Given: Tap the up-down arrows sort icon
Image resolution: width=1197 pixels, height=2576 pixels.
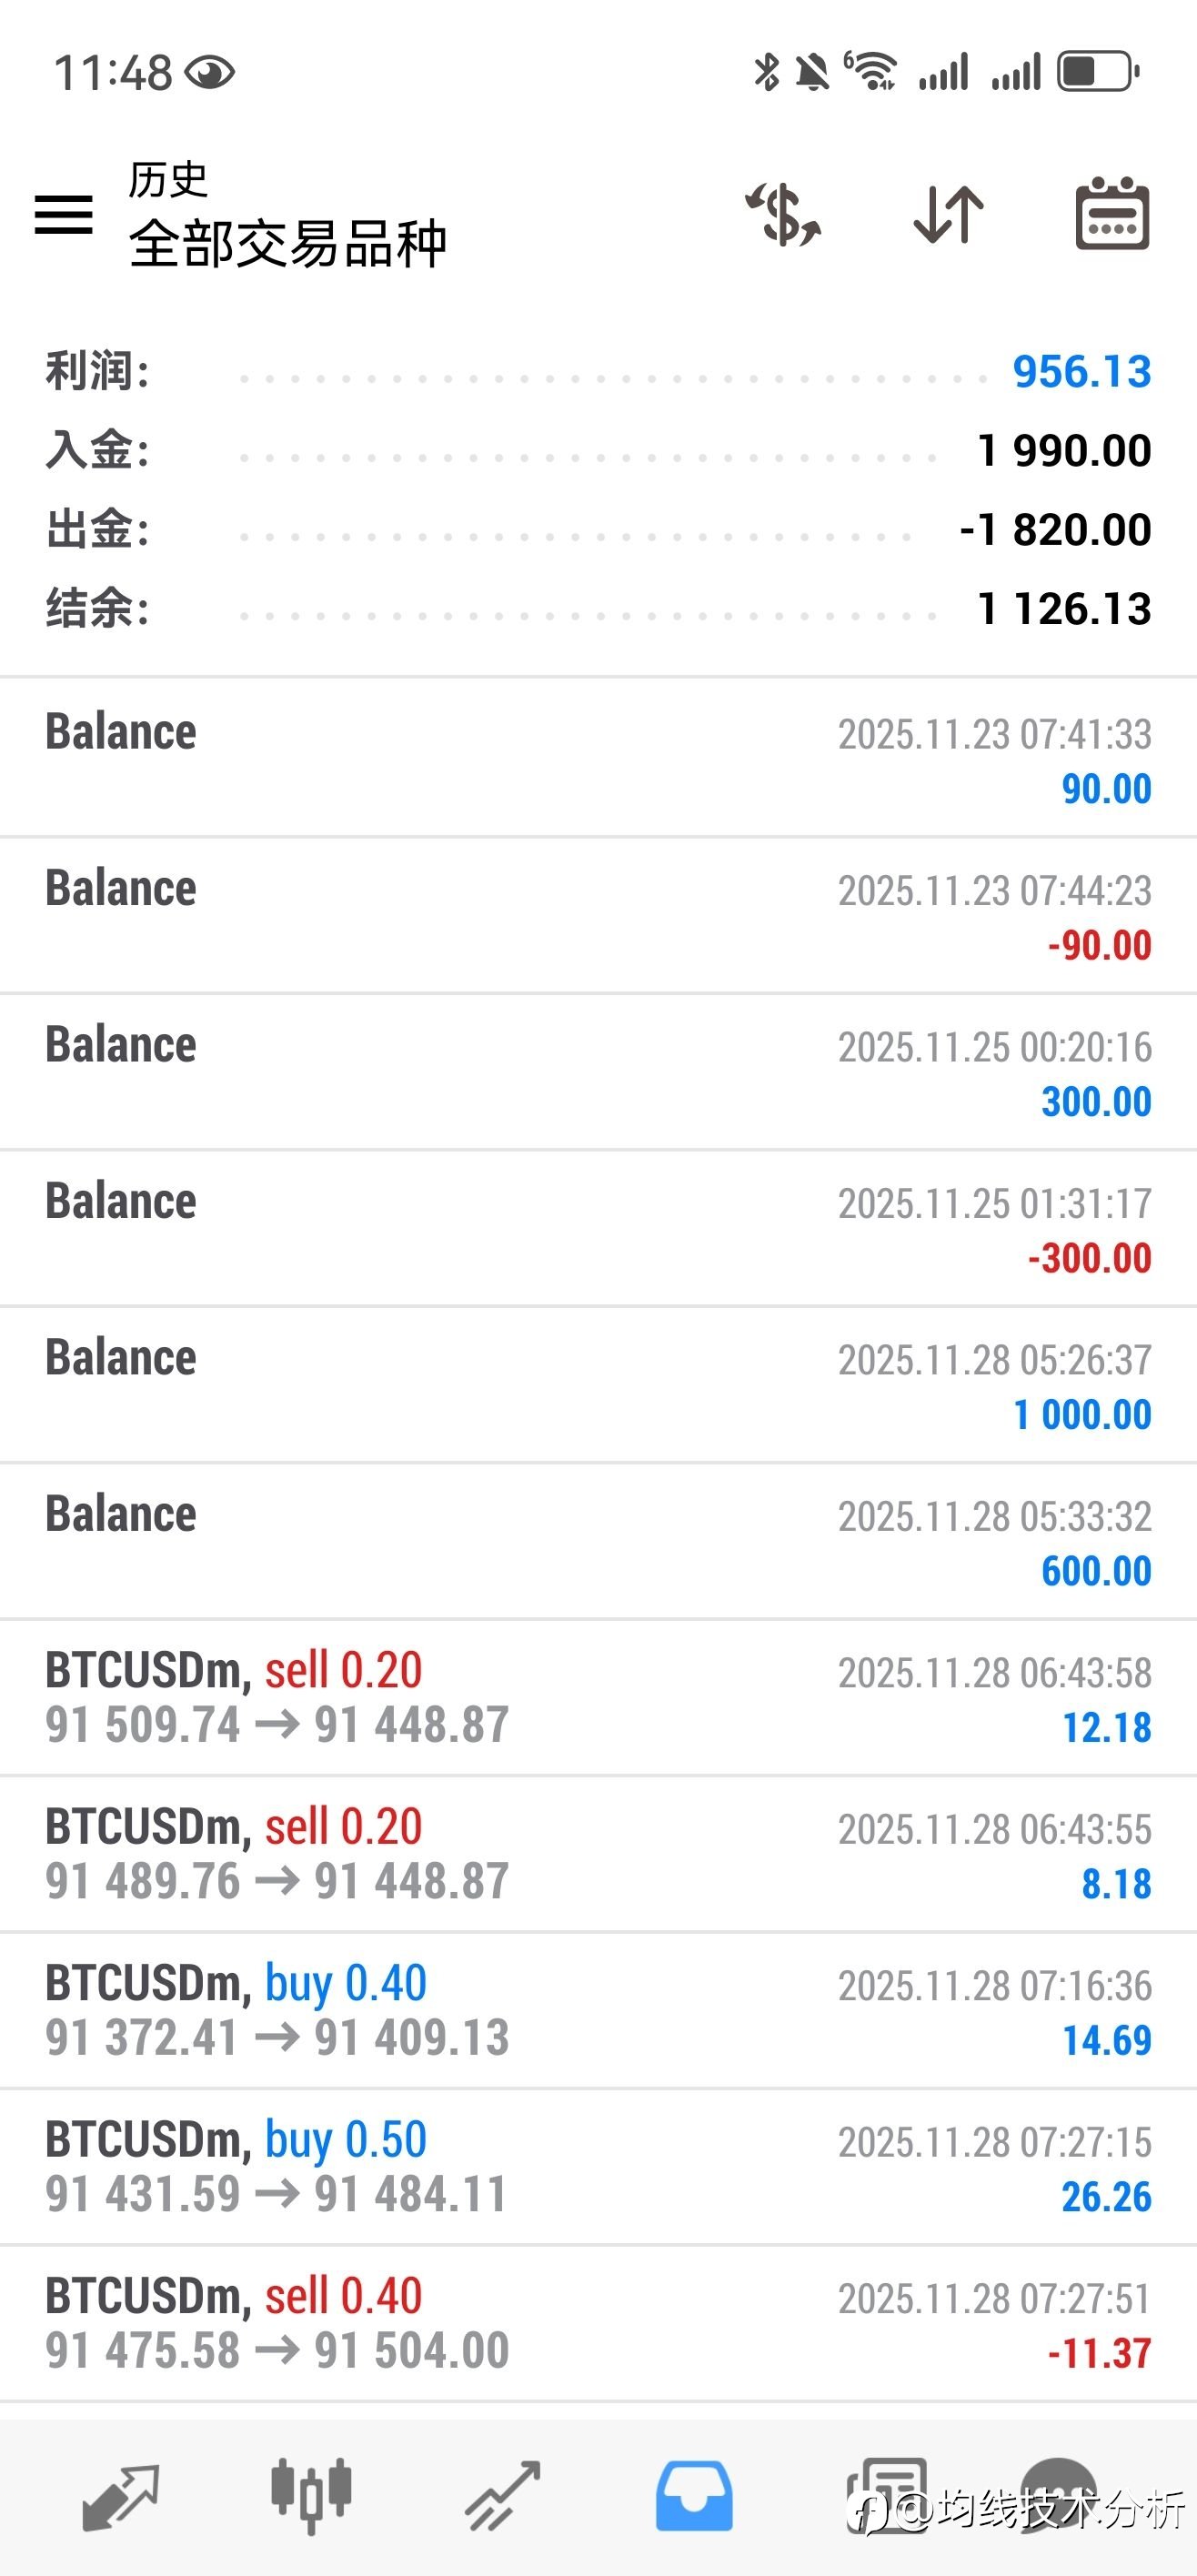Looking at the screenshot, I should 948,214.
